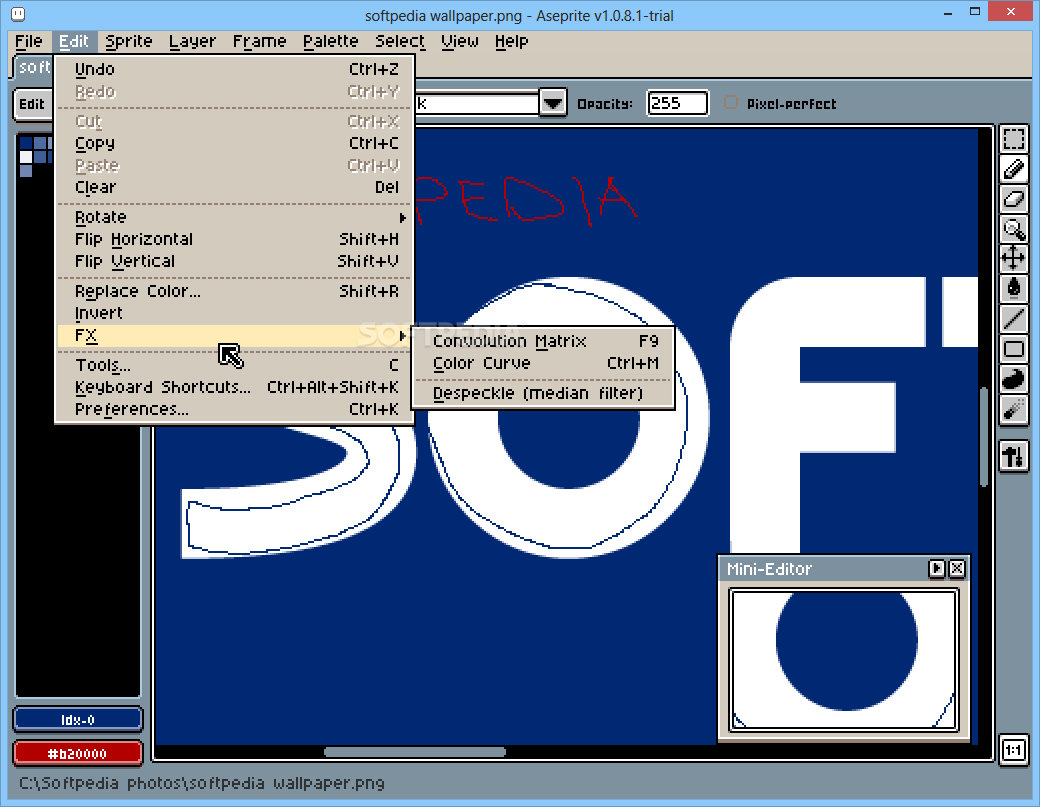Open the Palette menu
The image size is (1040, 807).
point(330,41)
